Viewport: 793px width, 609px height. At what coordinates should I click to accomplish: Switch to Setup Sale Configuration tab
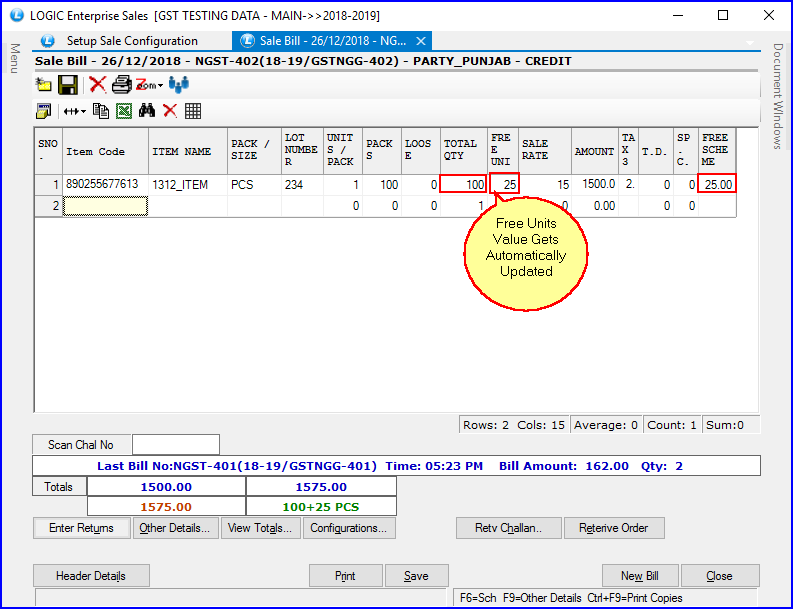[132, 41]
